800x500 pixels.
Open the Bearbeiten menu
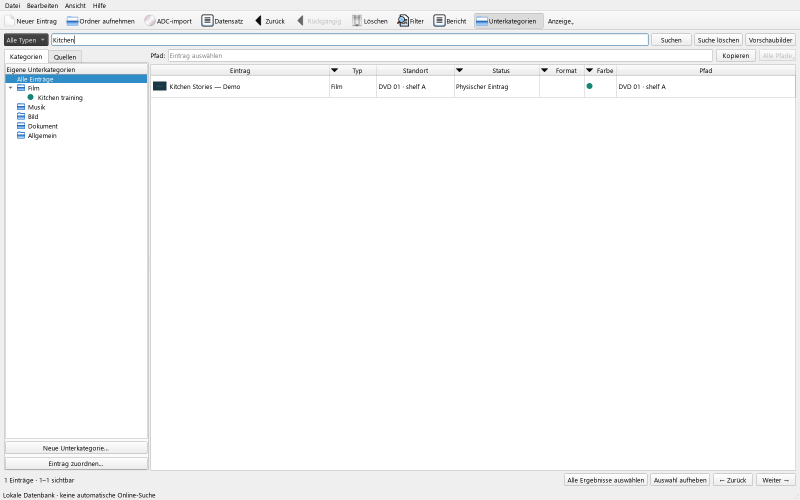point(42,5)
